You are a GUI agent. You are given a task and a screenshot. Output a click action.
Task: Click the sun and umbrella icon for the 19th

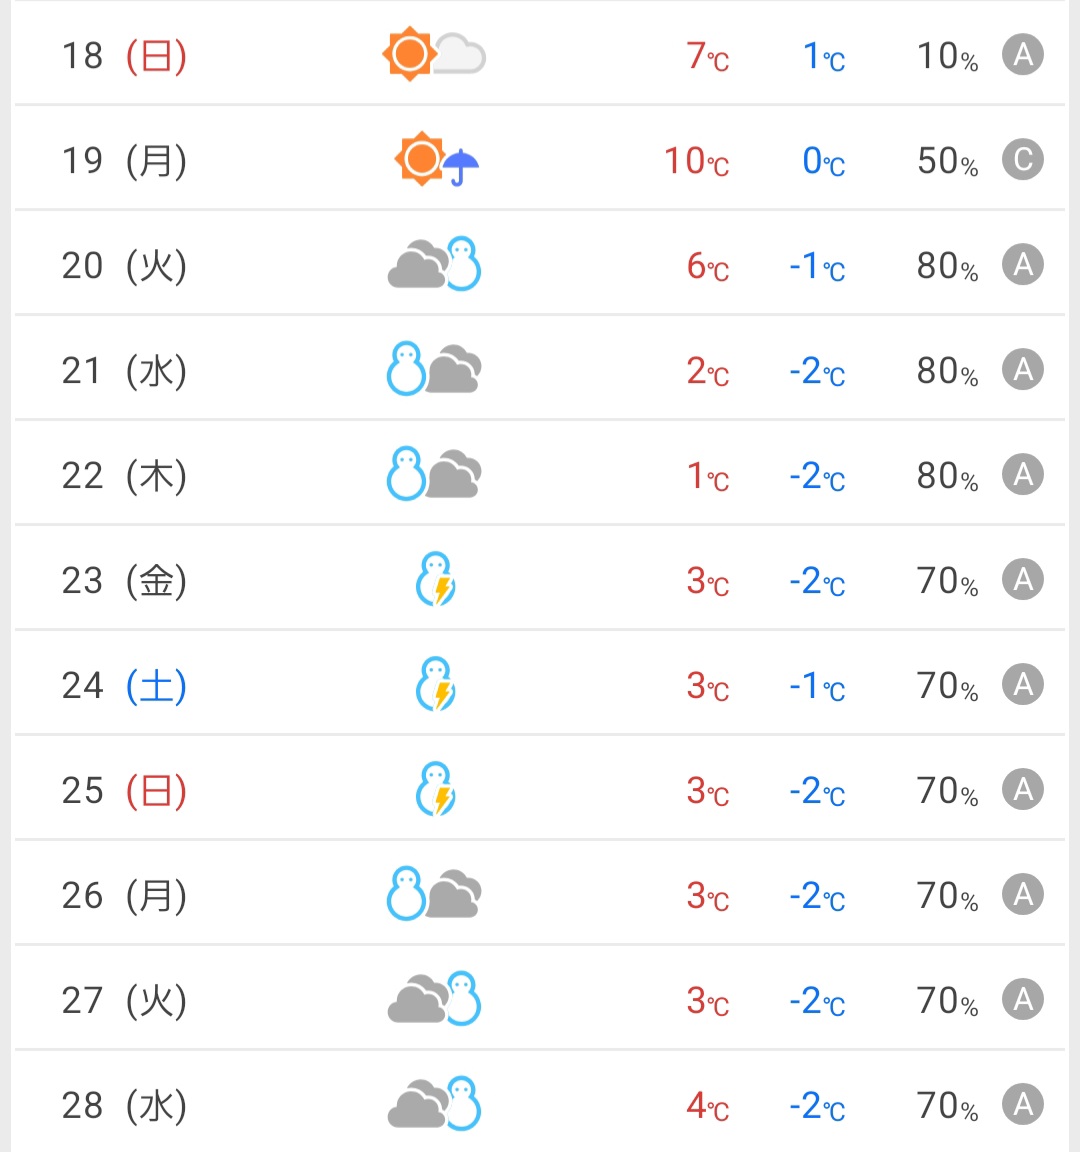436,159
